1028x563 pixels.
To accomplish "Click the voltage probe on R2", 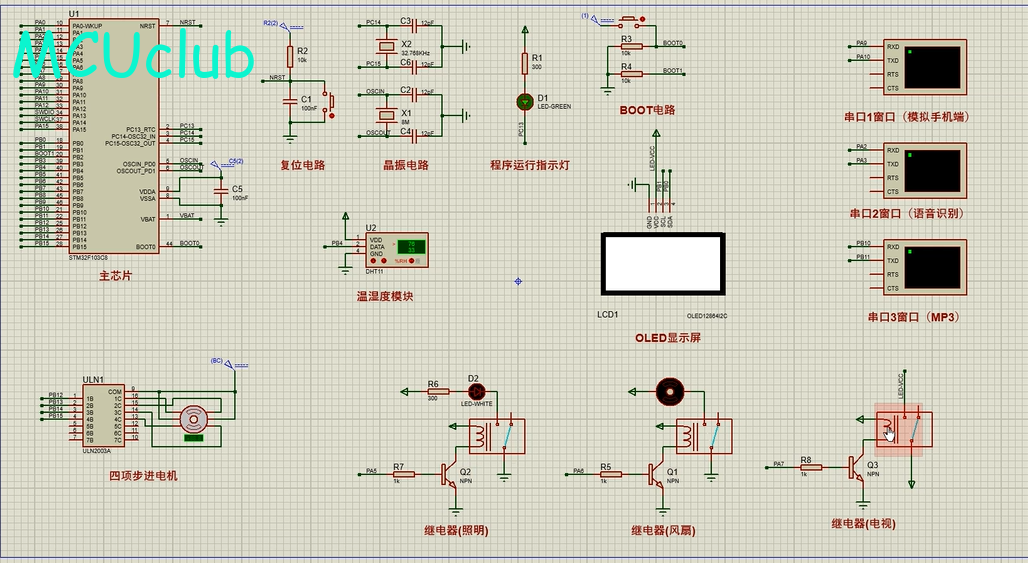I will click(x=284, y=26).
